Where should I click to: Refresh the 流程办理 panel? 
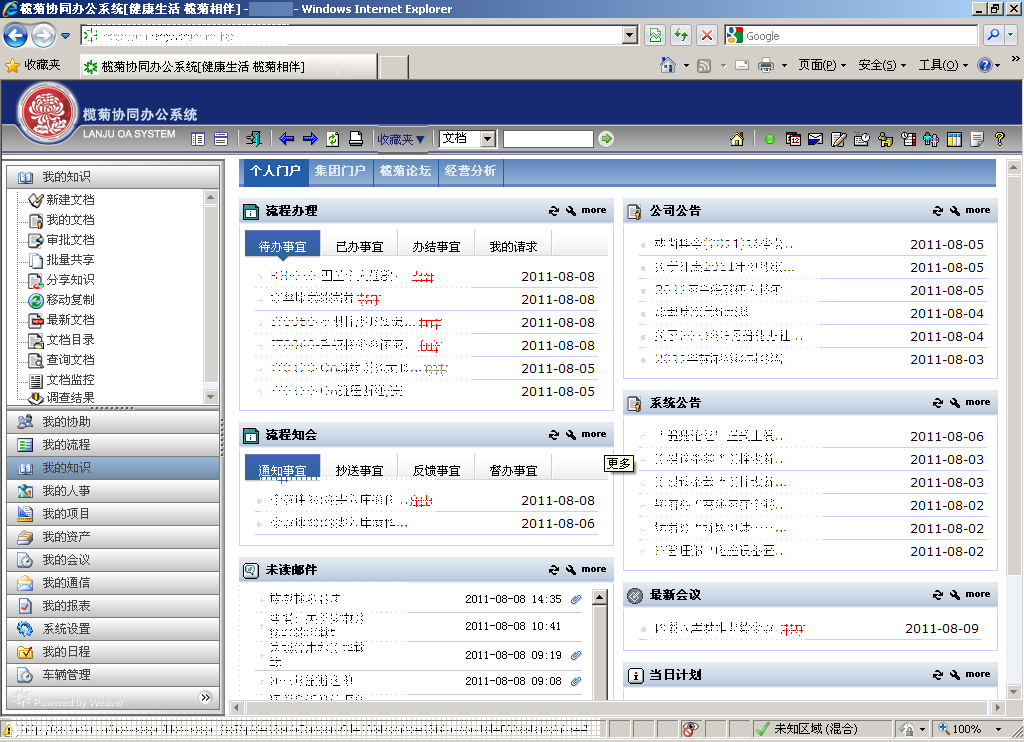tap(554, 211)
